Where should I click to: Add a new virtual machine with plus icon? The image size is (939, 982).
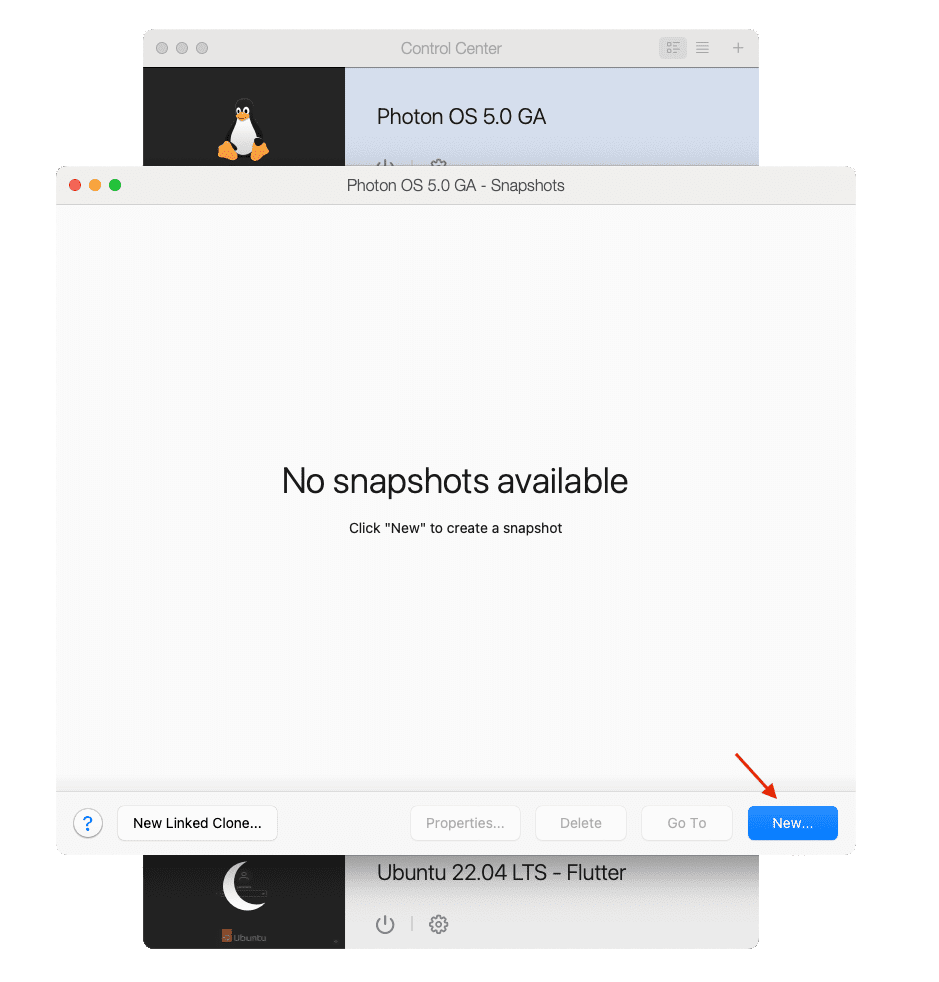[x=738, y=48]
